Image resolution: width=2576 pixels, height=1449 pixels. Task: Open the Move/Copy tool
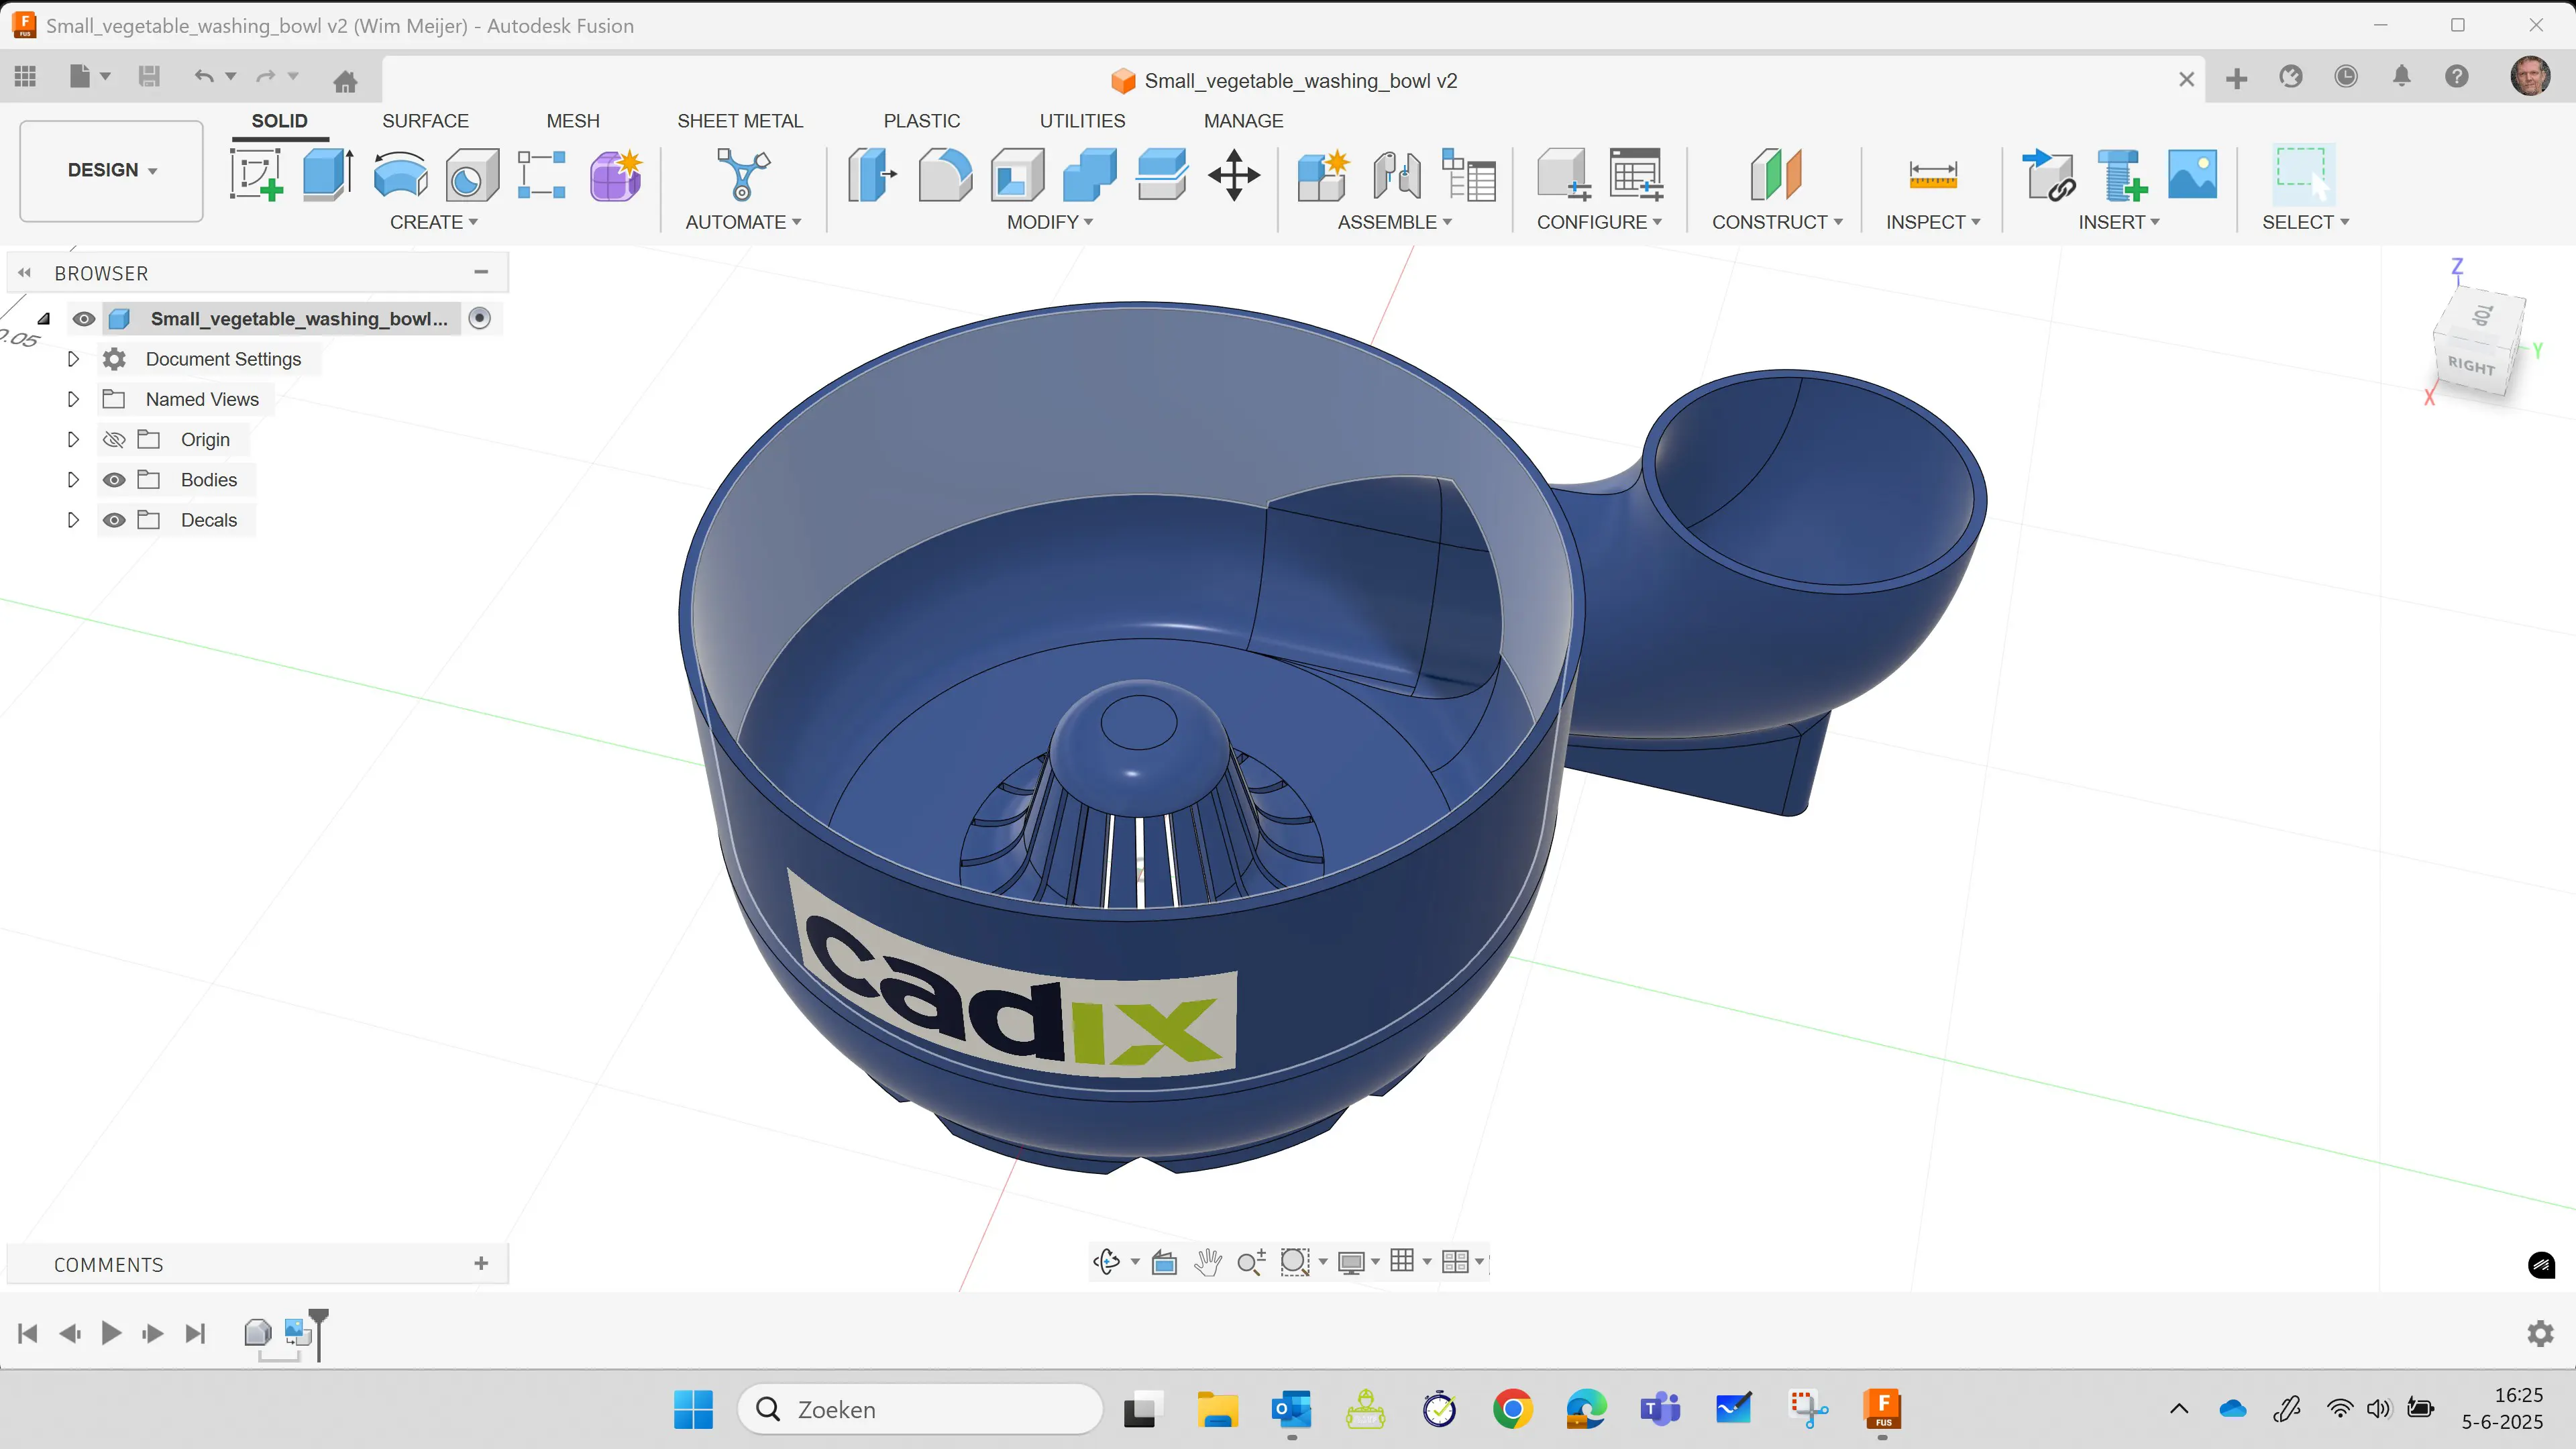[1234, 175]
